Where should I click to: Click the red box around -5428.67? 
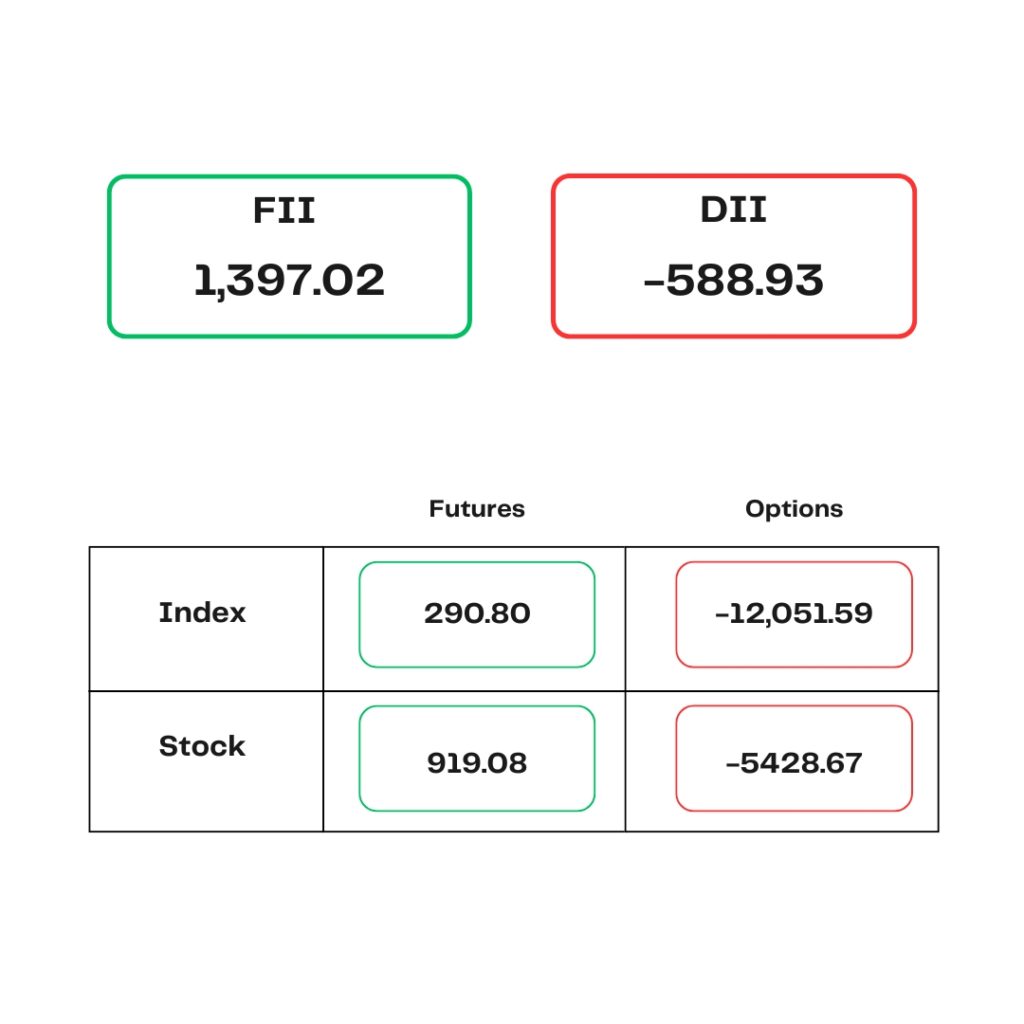794,758
